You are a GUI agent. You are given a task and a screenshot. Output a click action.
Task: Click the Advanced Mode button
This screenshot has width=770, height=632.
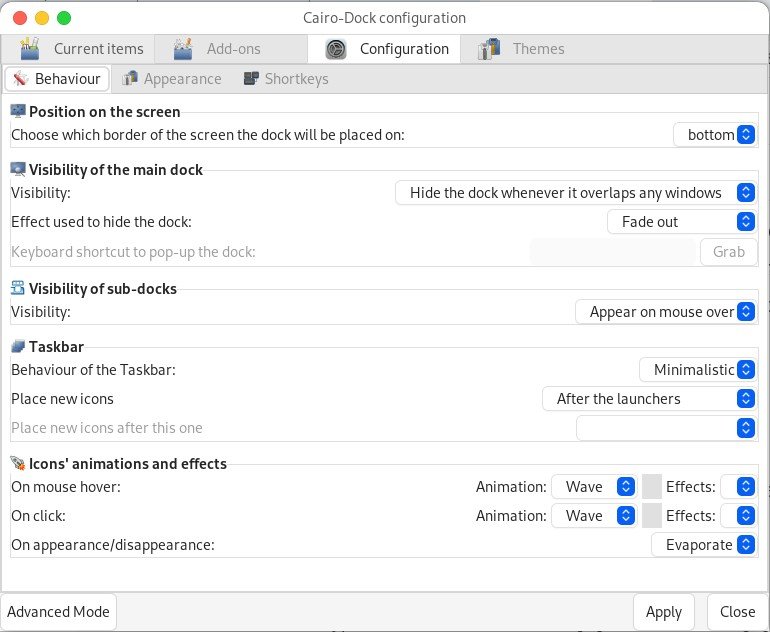(x=58, y=611)
